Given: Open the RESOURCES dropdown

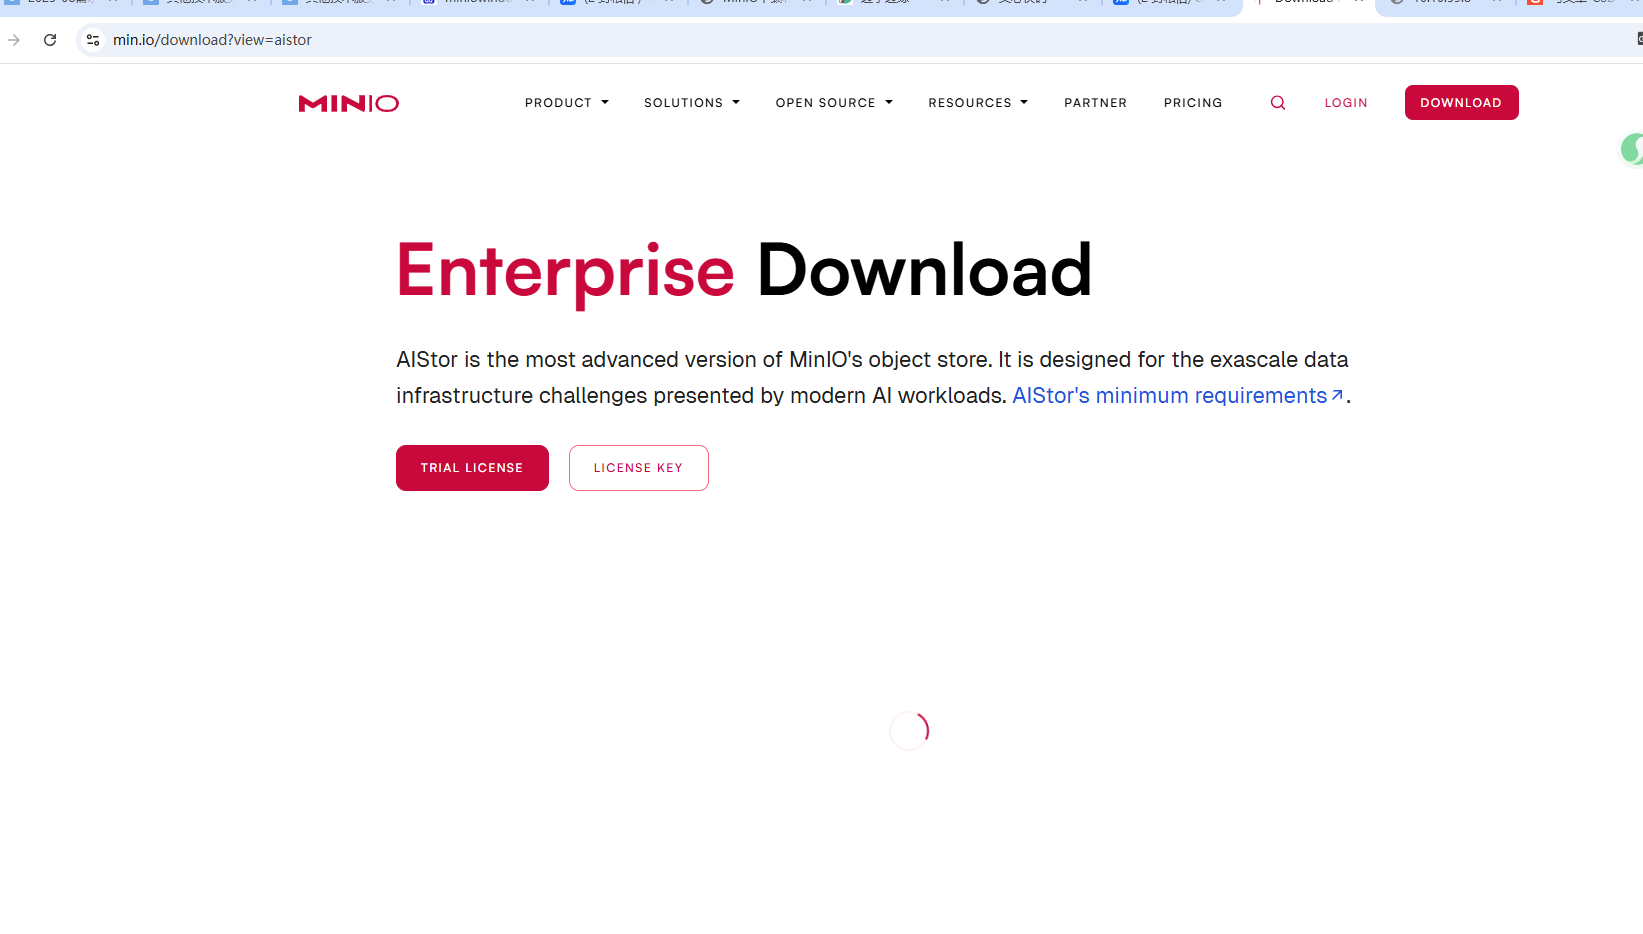Looking at the screenshot, I should pos(978,103).
